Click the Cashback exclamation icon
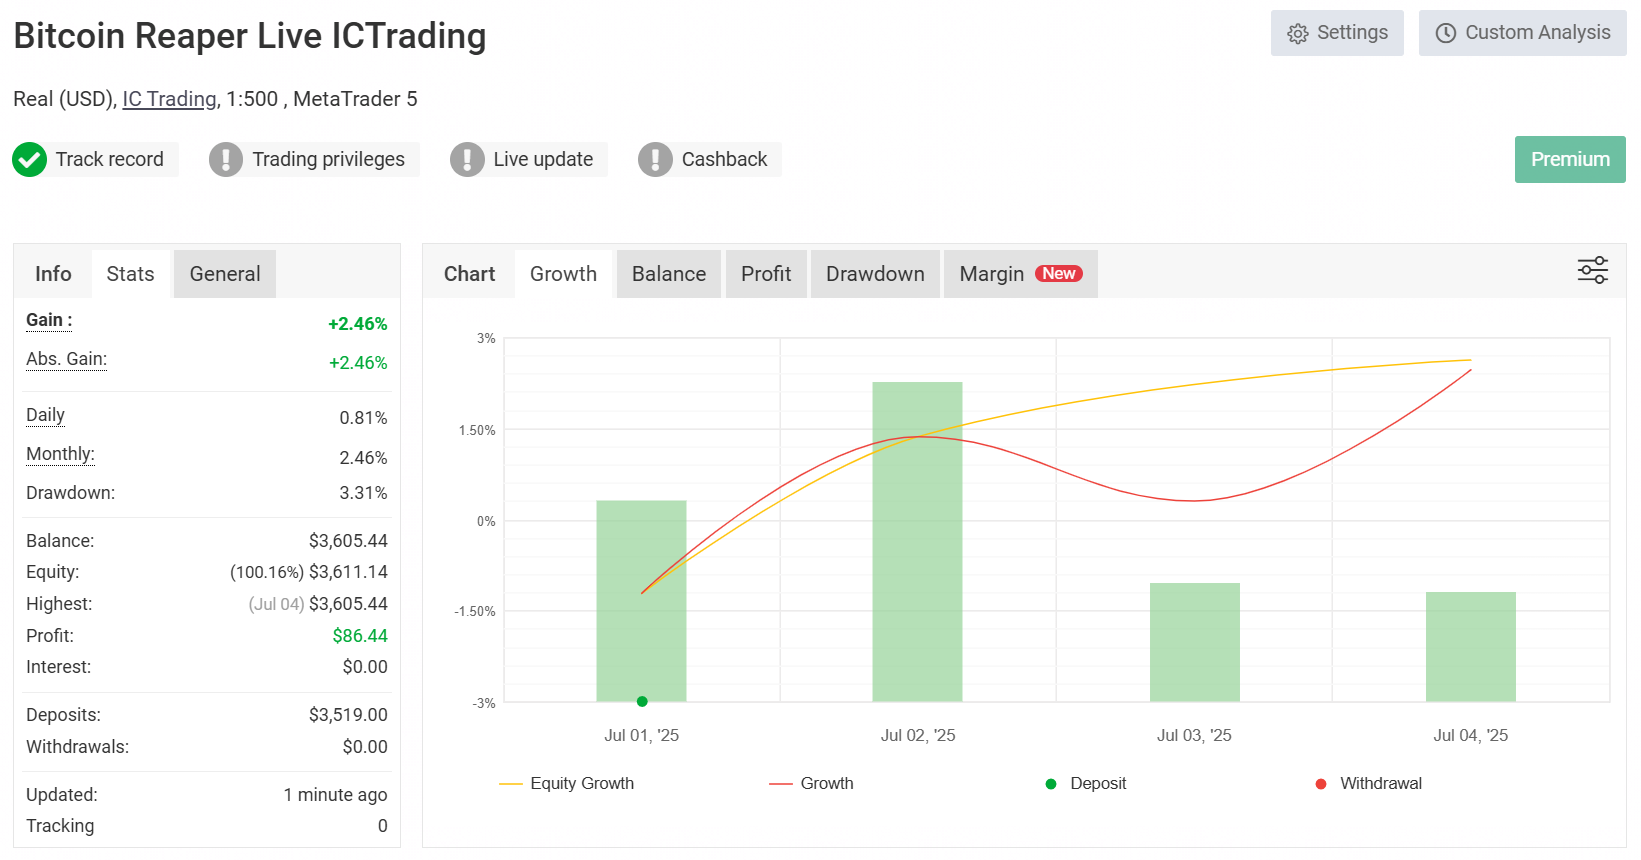This screenshot has height=860, width=1641. coord(655,159)
